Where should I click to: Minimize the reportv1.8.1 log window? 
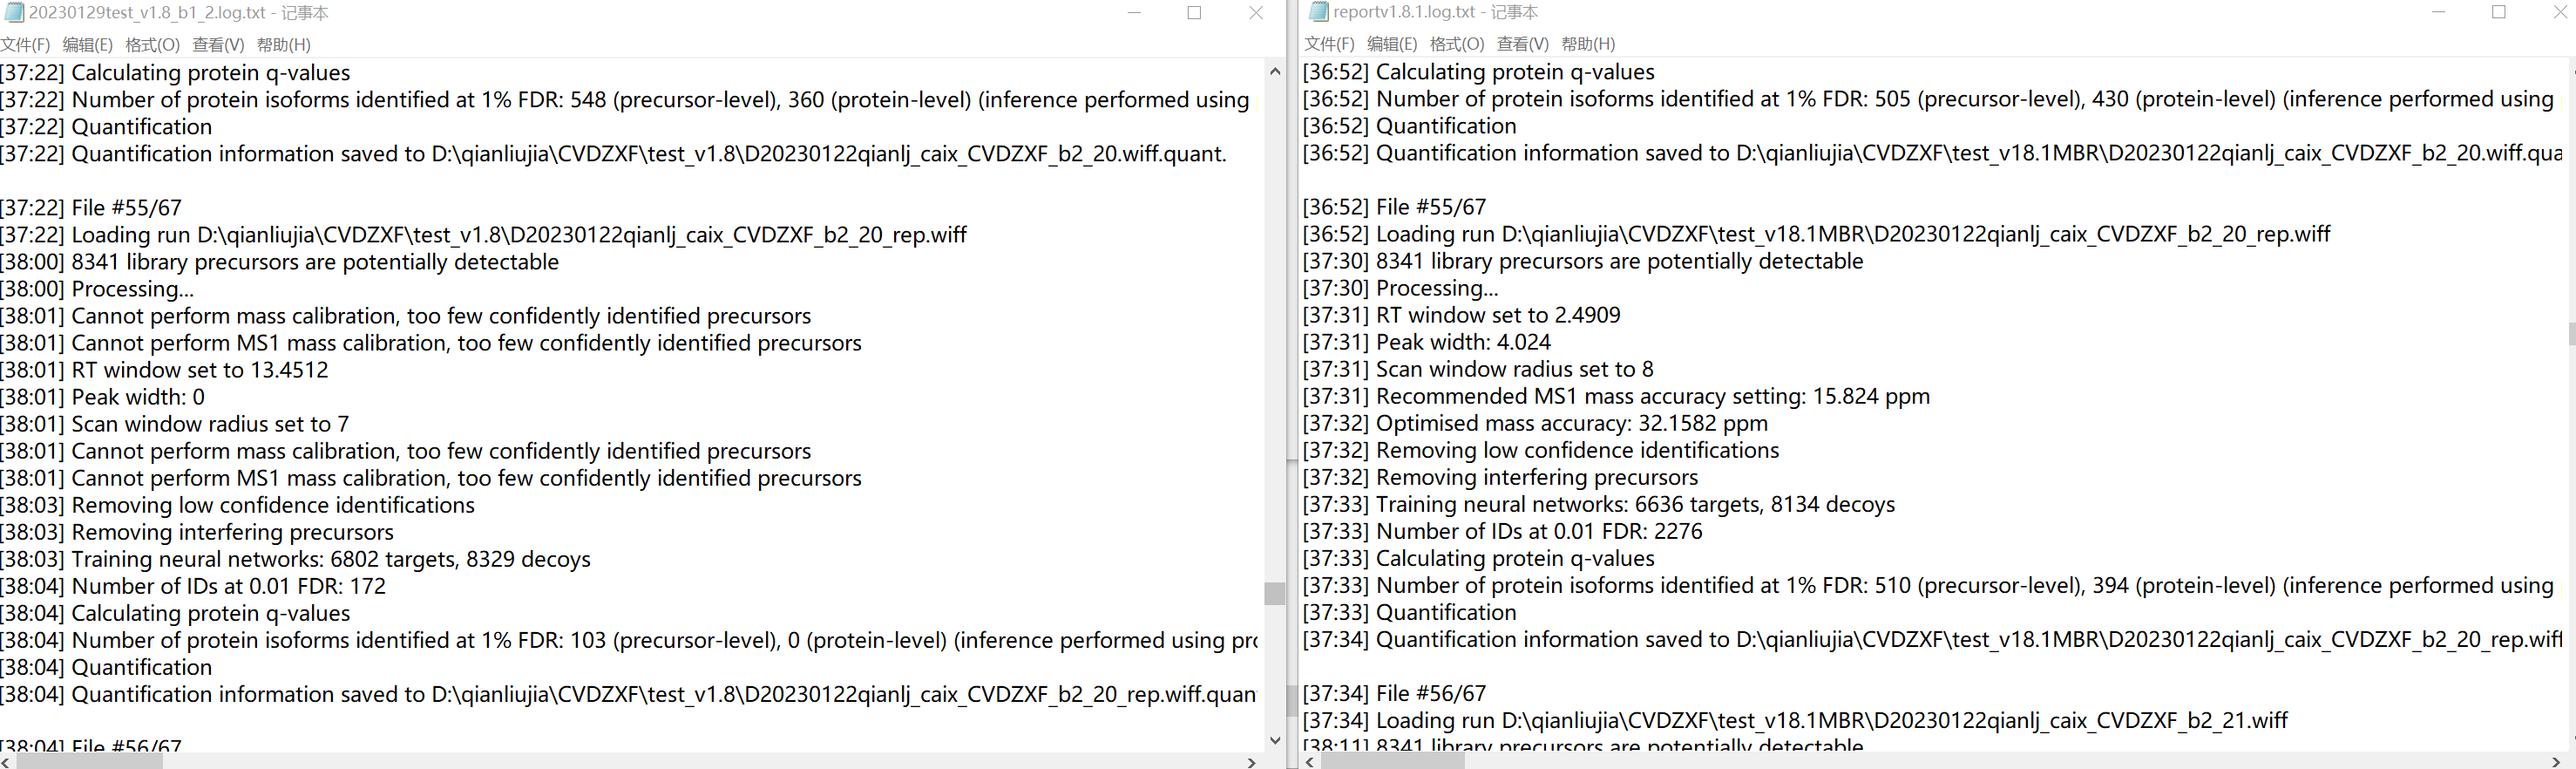coord(2438,13)
